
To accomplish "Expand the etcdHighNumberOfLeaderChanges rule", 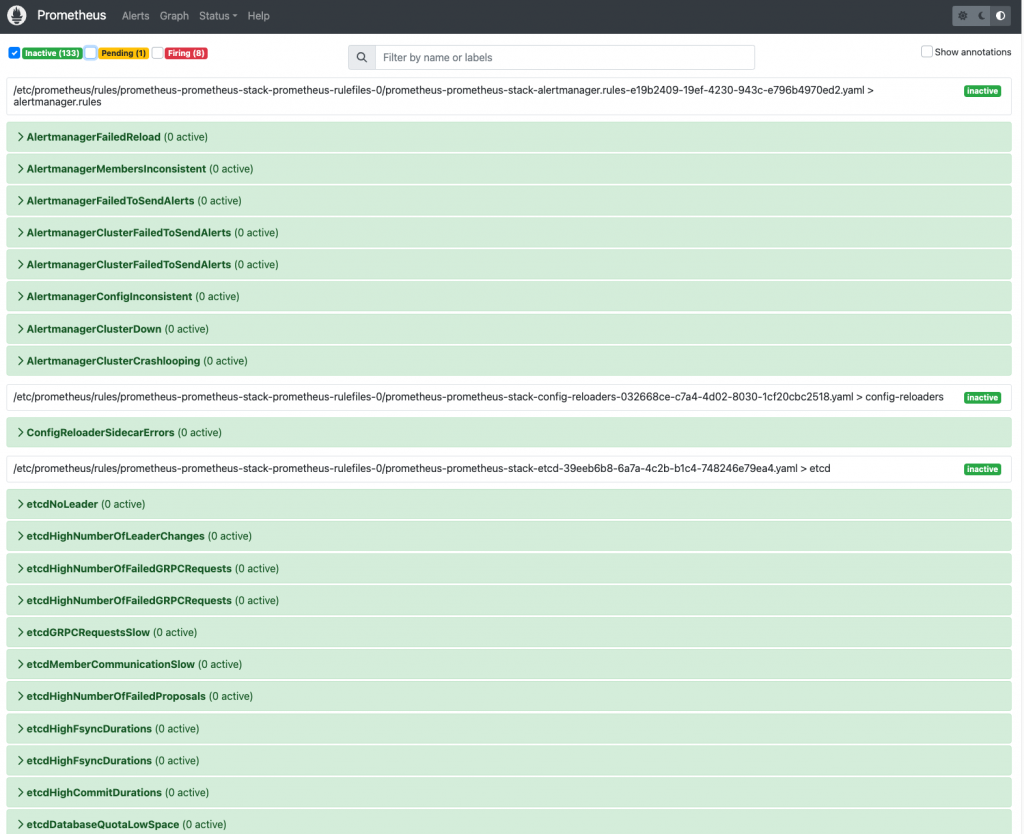I will tap(509, 536).
